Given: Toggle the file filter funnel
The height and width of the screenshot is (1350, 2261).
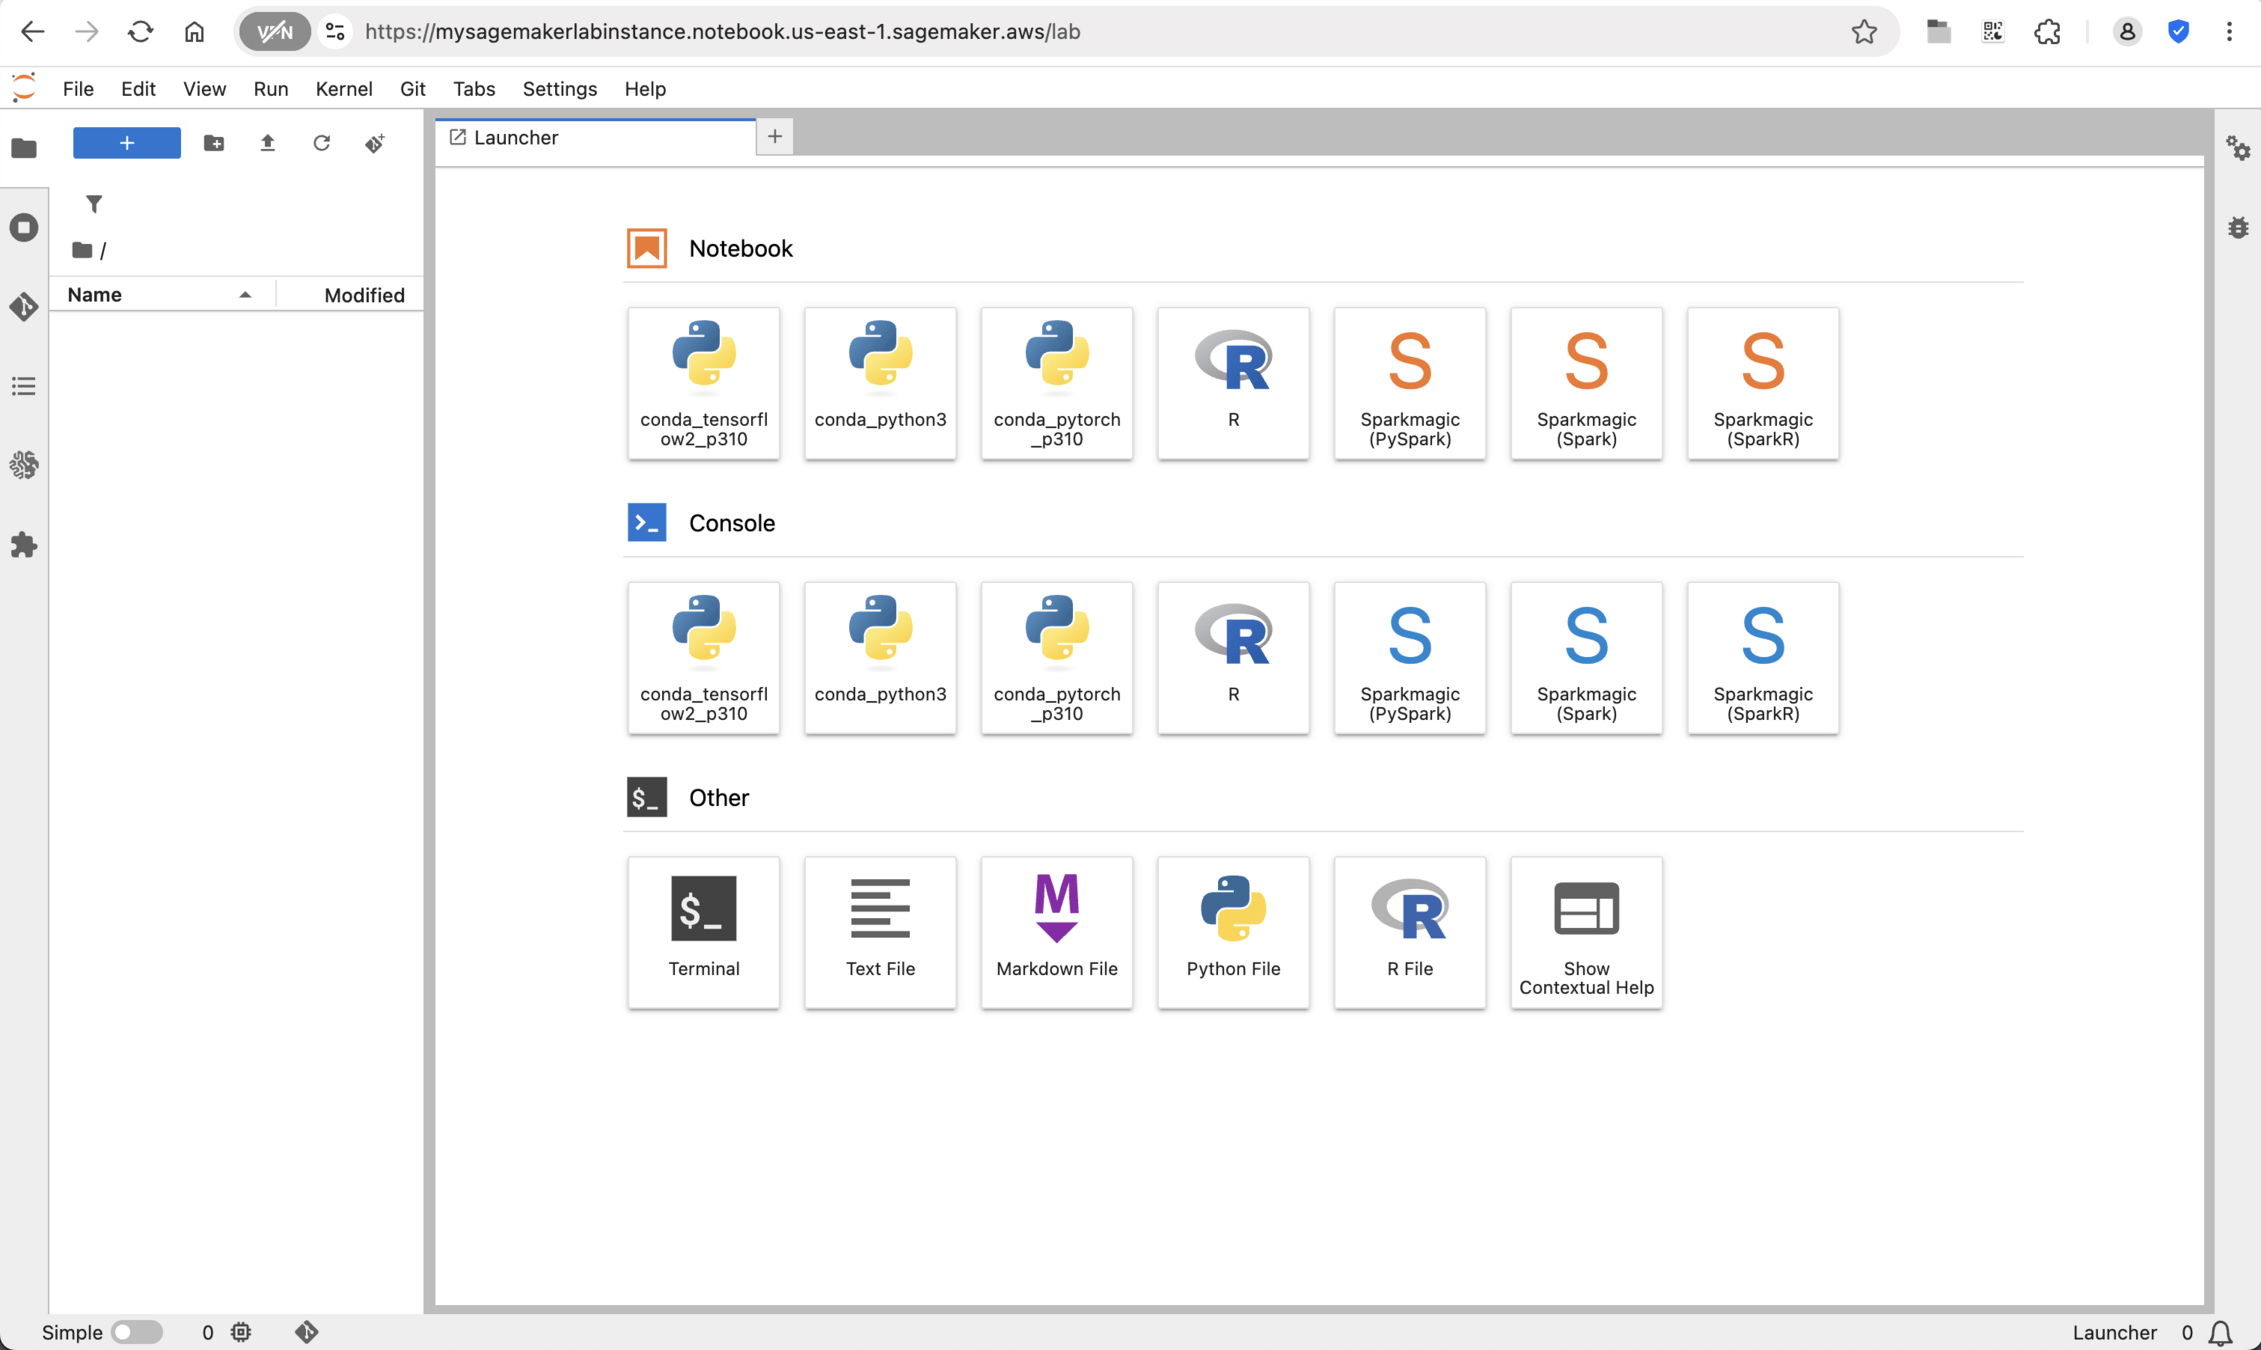Looking at the screenshot, I should 94,204.
